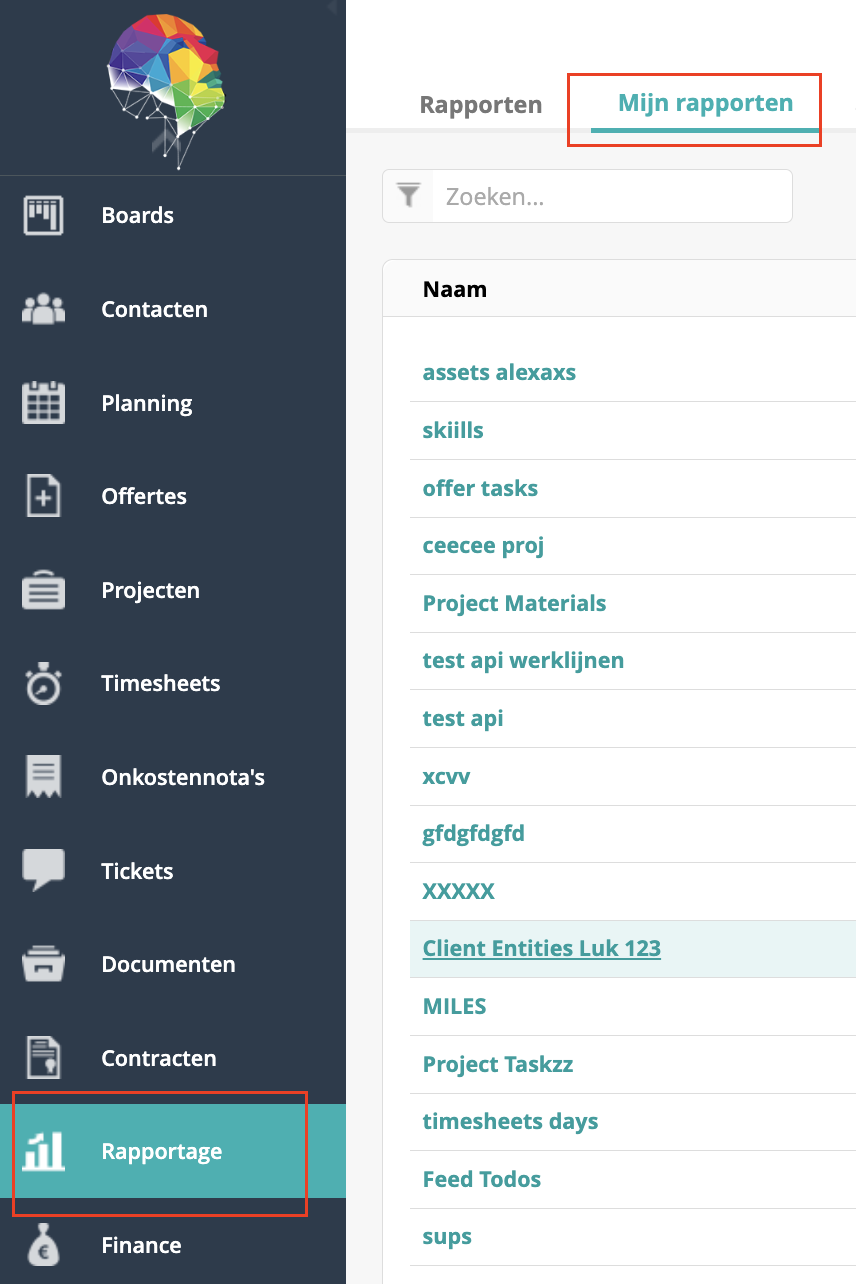Open the gfdgfdgfd report

tap(473, 834)
